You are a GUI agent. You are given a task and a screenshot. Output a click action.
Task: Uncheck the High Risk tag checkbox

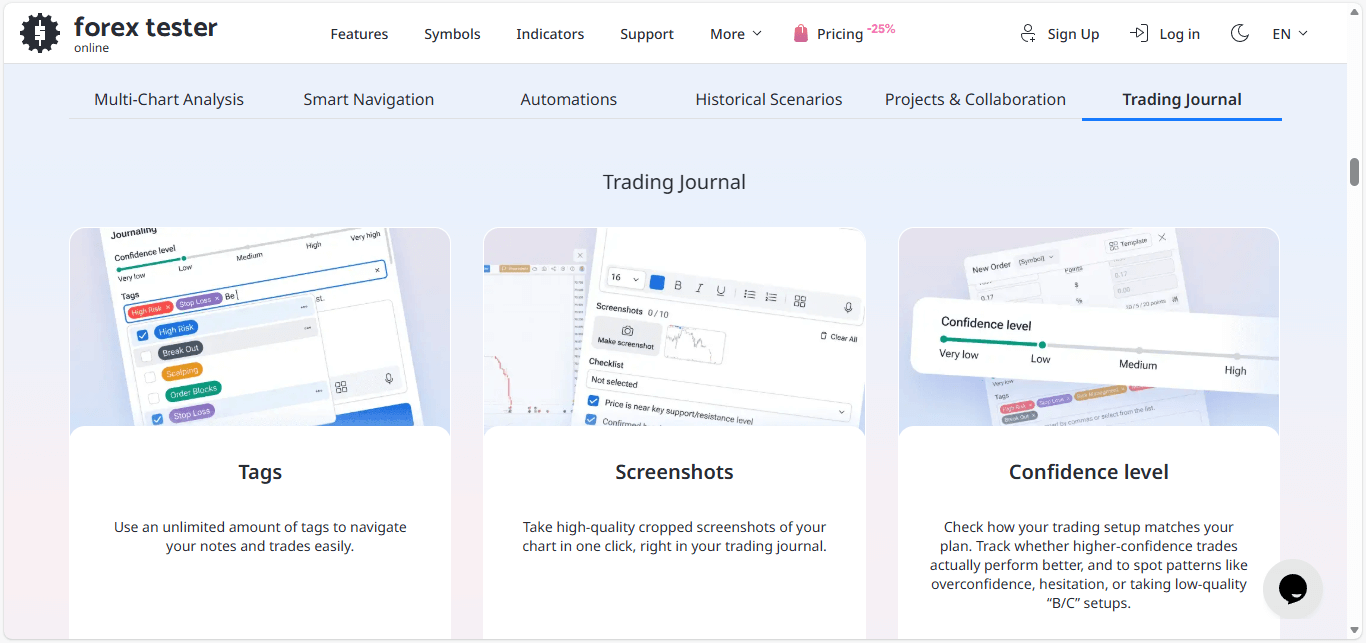(142, 335)
